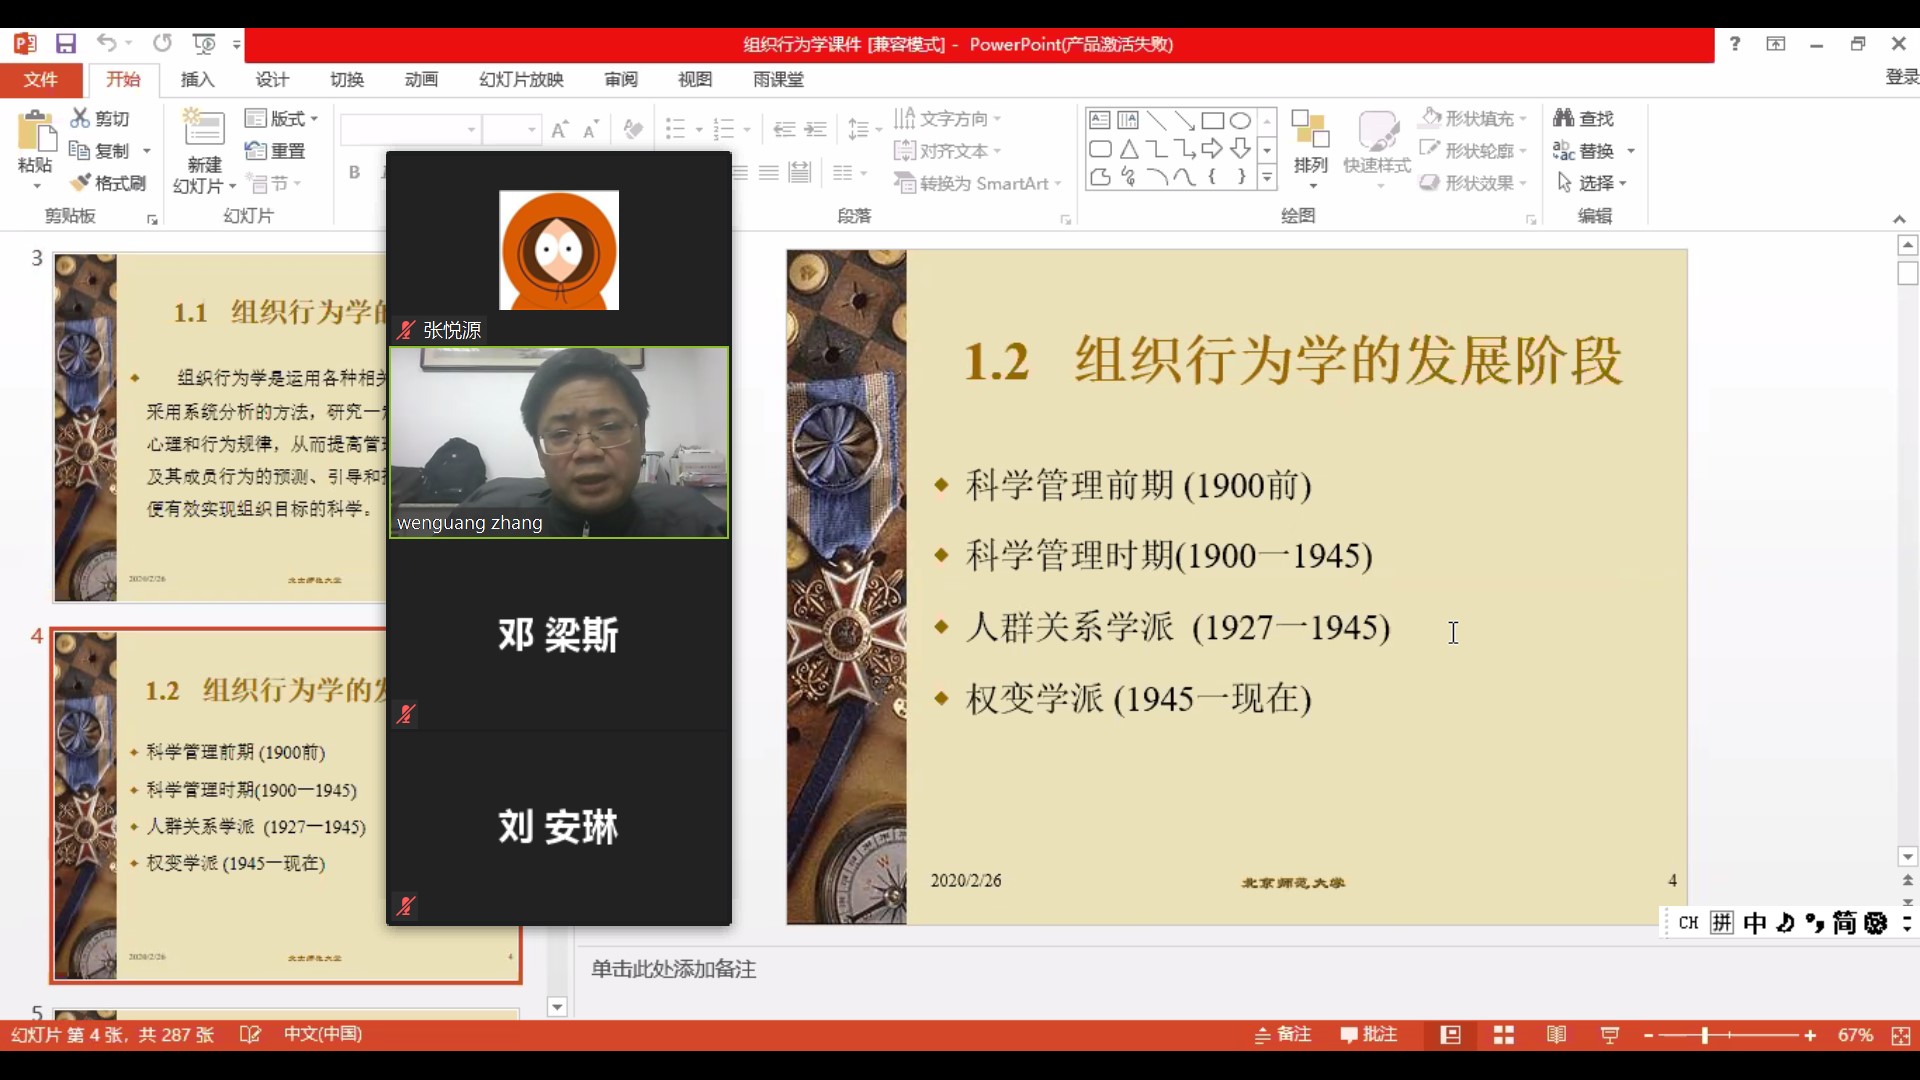Open the Find (查找) binoculars tool
Screen dimensions: 1920x1080
[1583, 118]
